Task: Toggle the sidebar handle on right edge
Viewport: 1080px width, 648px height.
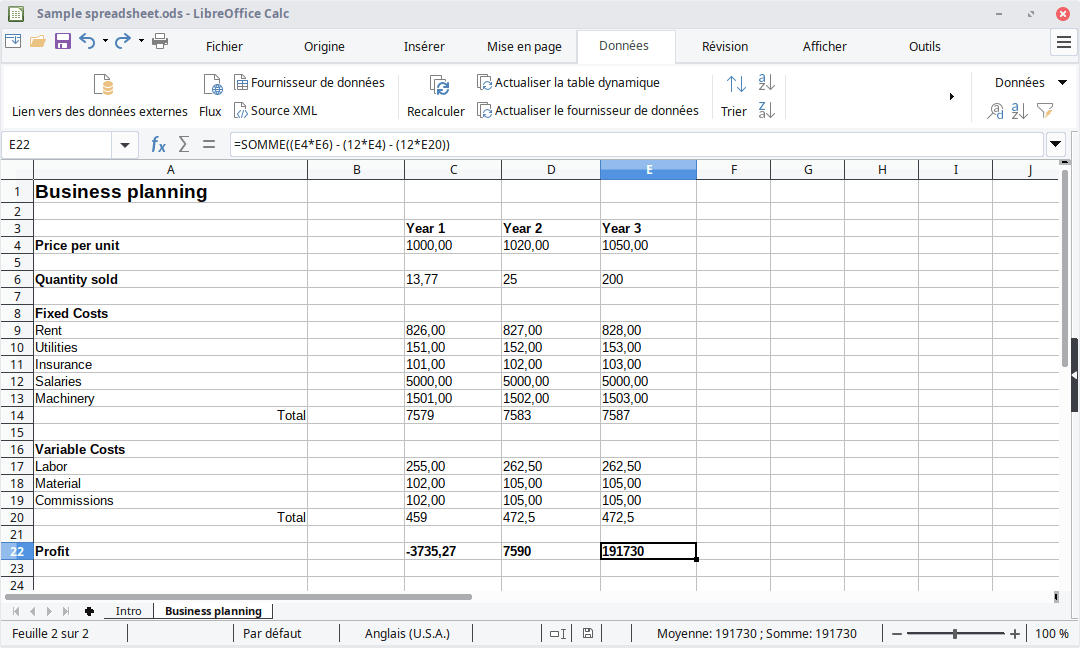Action: click(x=1074, y=375)
